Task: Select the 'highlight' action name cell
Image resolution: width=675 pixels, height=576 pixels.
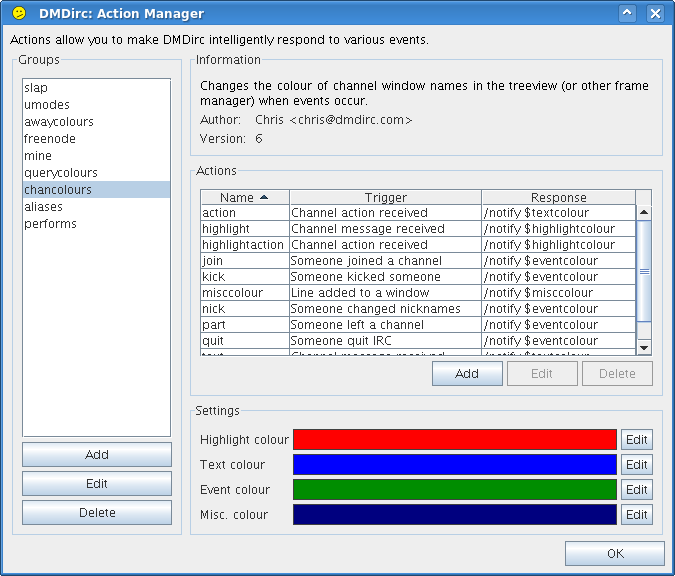Action: tap(245, 229)
